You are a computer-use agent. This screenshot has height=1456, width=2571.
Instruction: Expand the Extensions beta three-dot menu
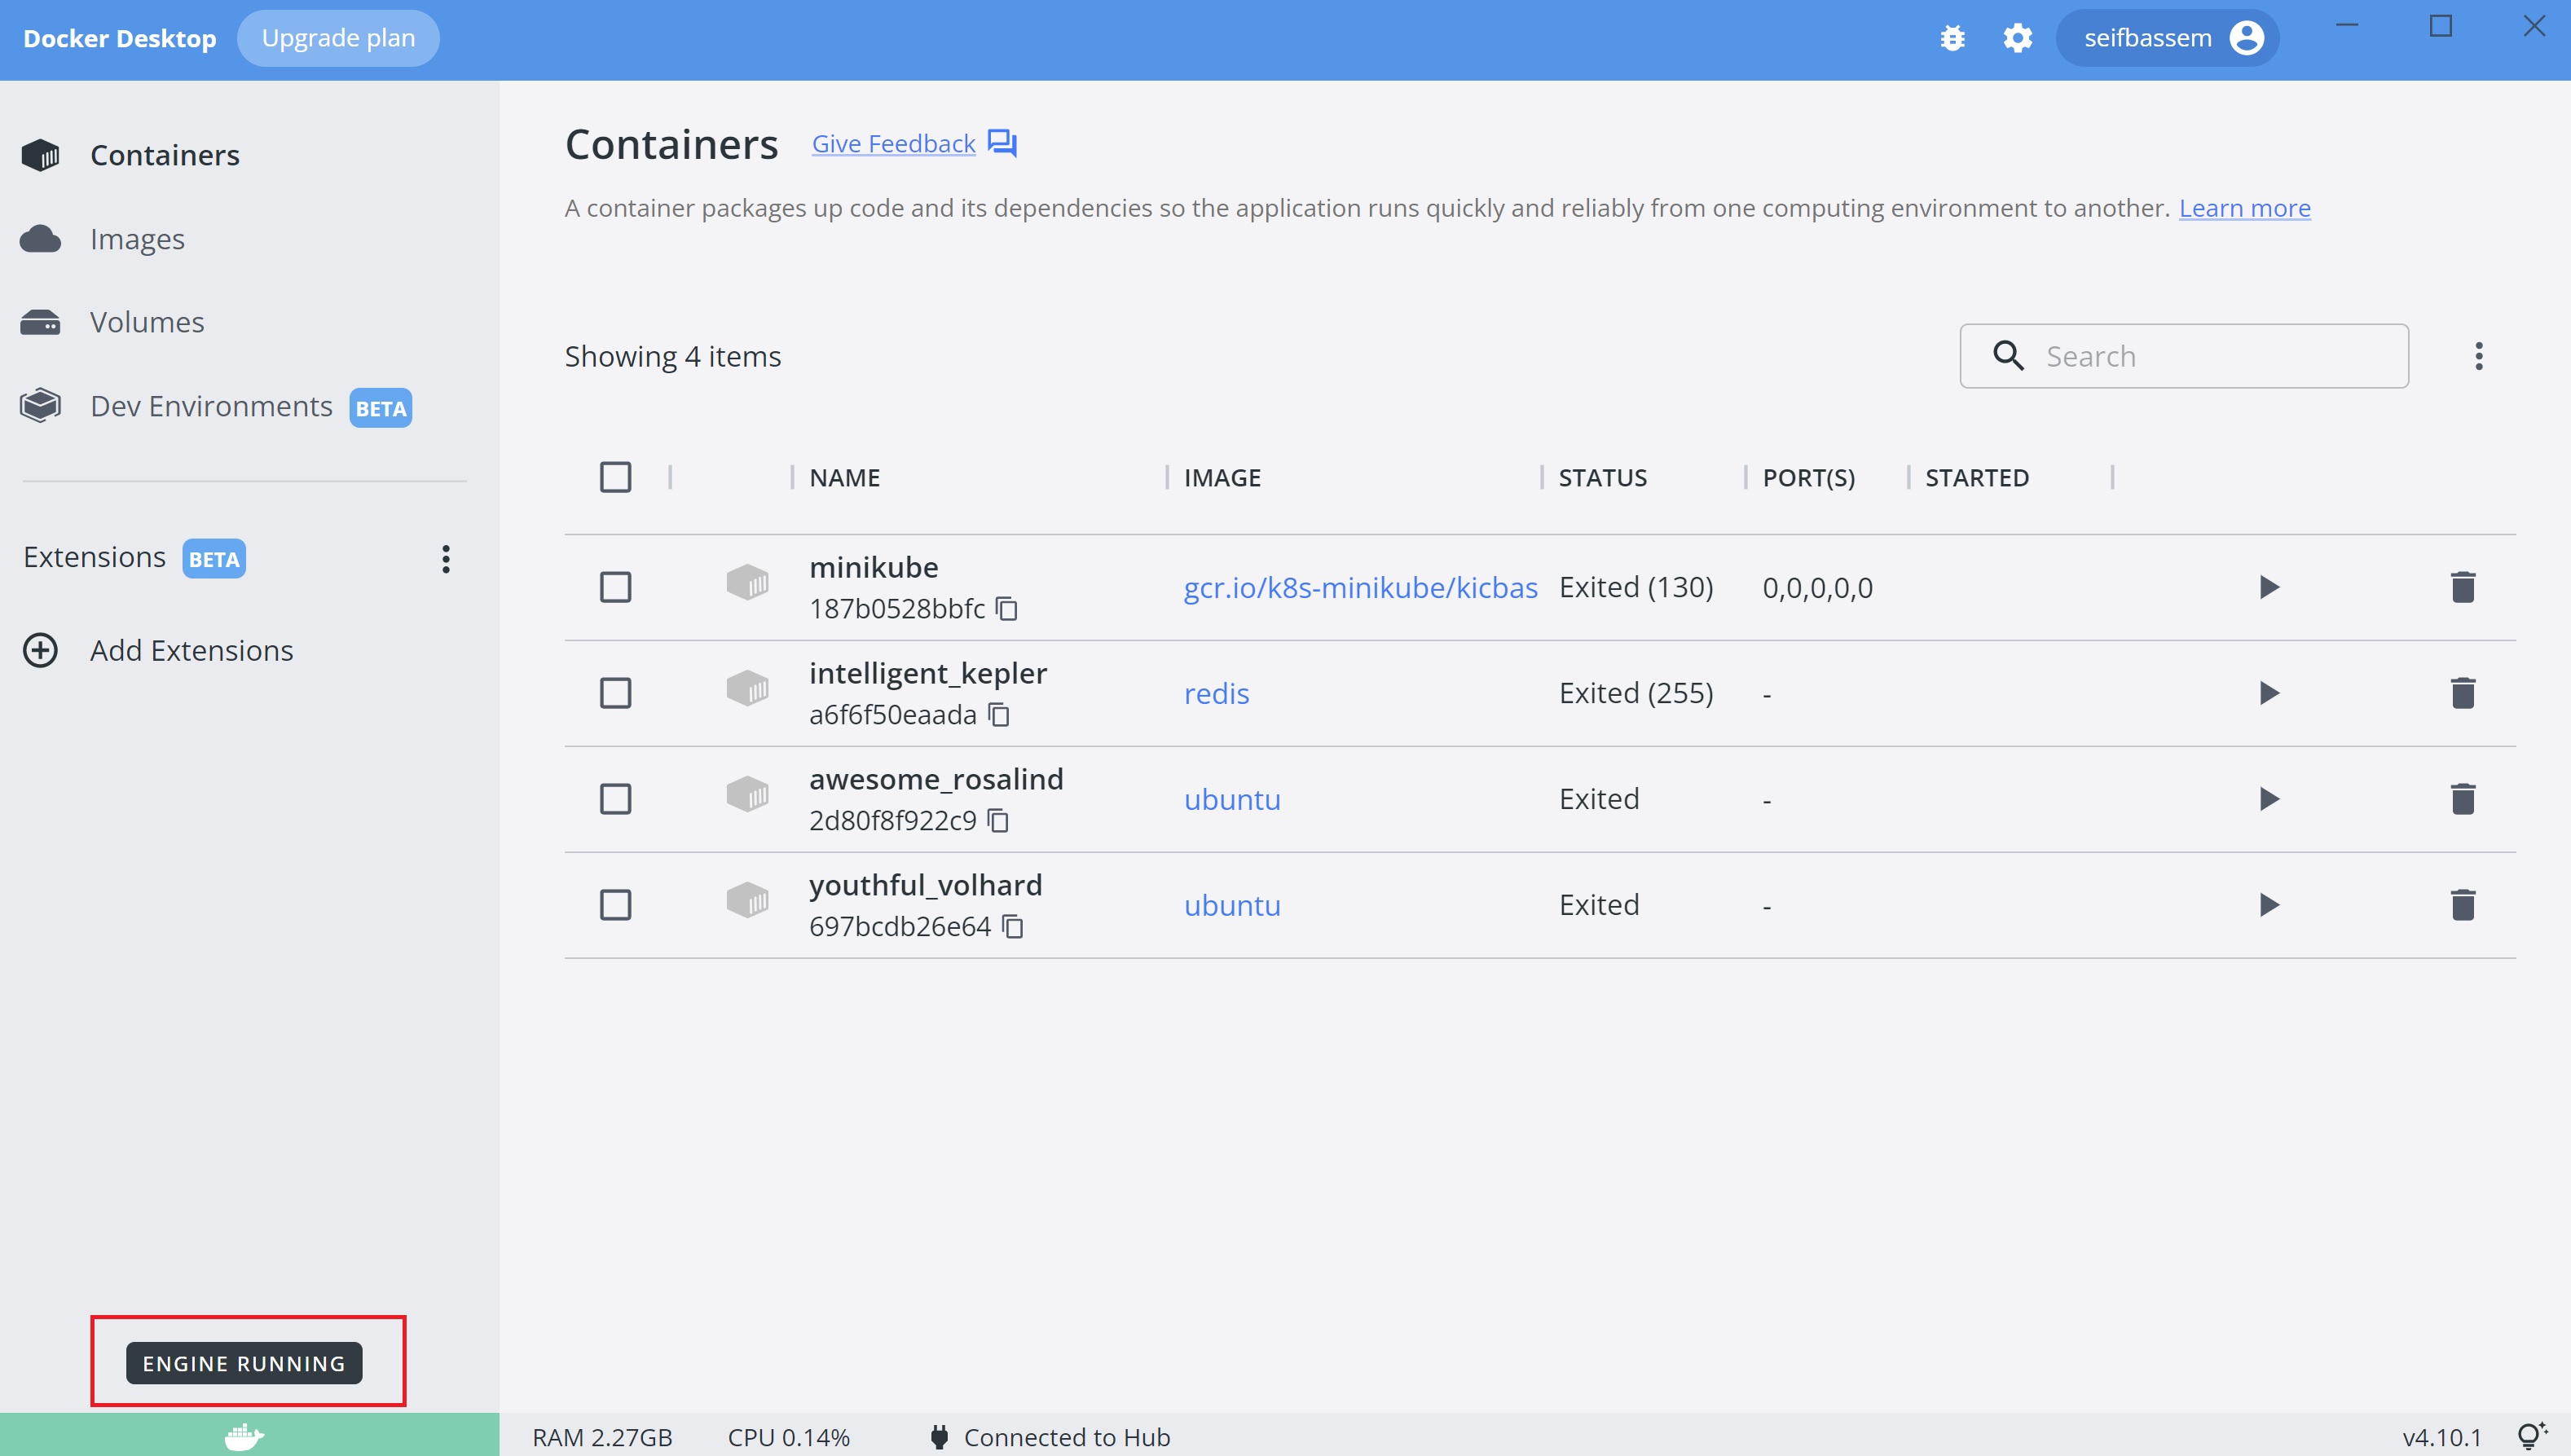pos(447,557)
